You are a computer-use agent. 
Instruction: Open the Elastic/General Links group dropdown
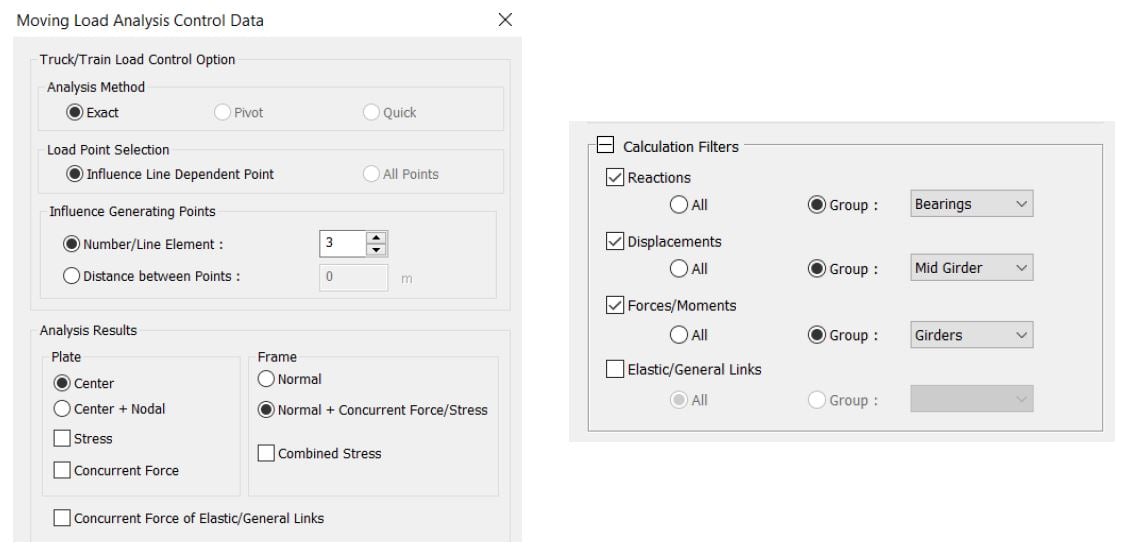[x=971, y=399]
